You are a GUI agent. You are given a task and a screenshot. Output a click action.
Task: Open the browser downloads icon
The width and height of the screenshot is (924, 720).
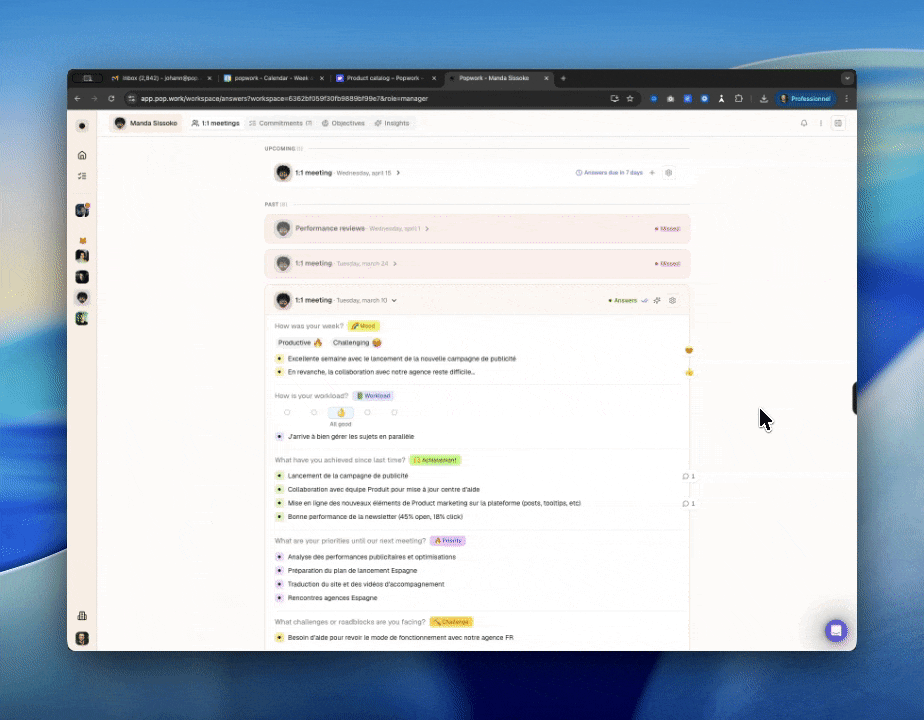(x=764, y=98)
